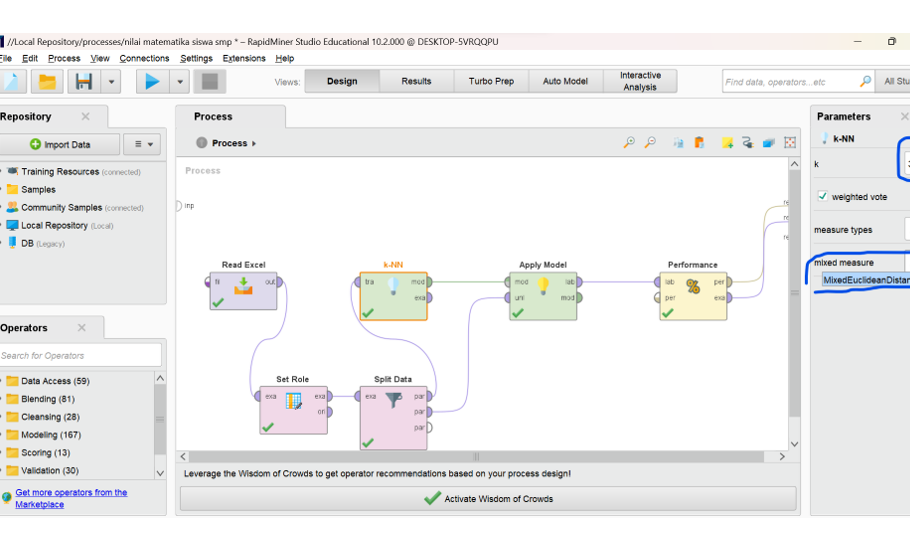This screenshot has width=910, height=534.
Task: Click the Search for Operators field
Action: pos(80,355)
